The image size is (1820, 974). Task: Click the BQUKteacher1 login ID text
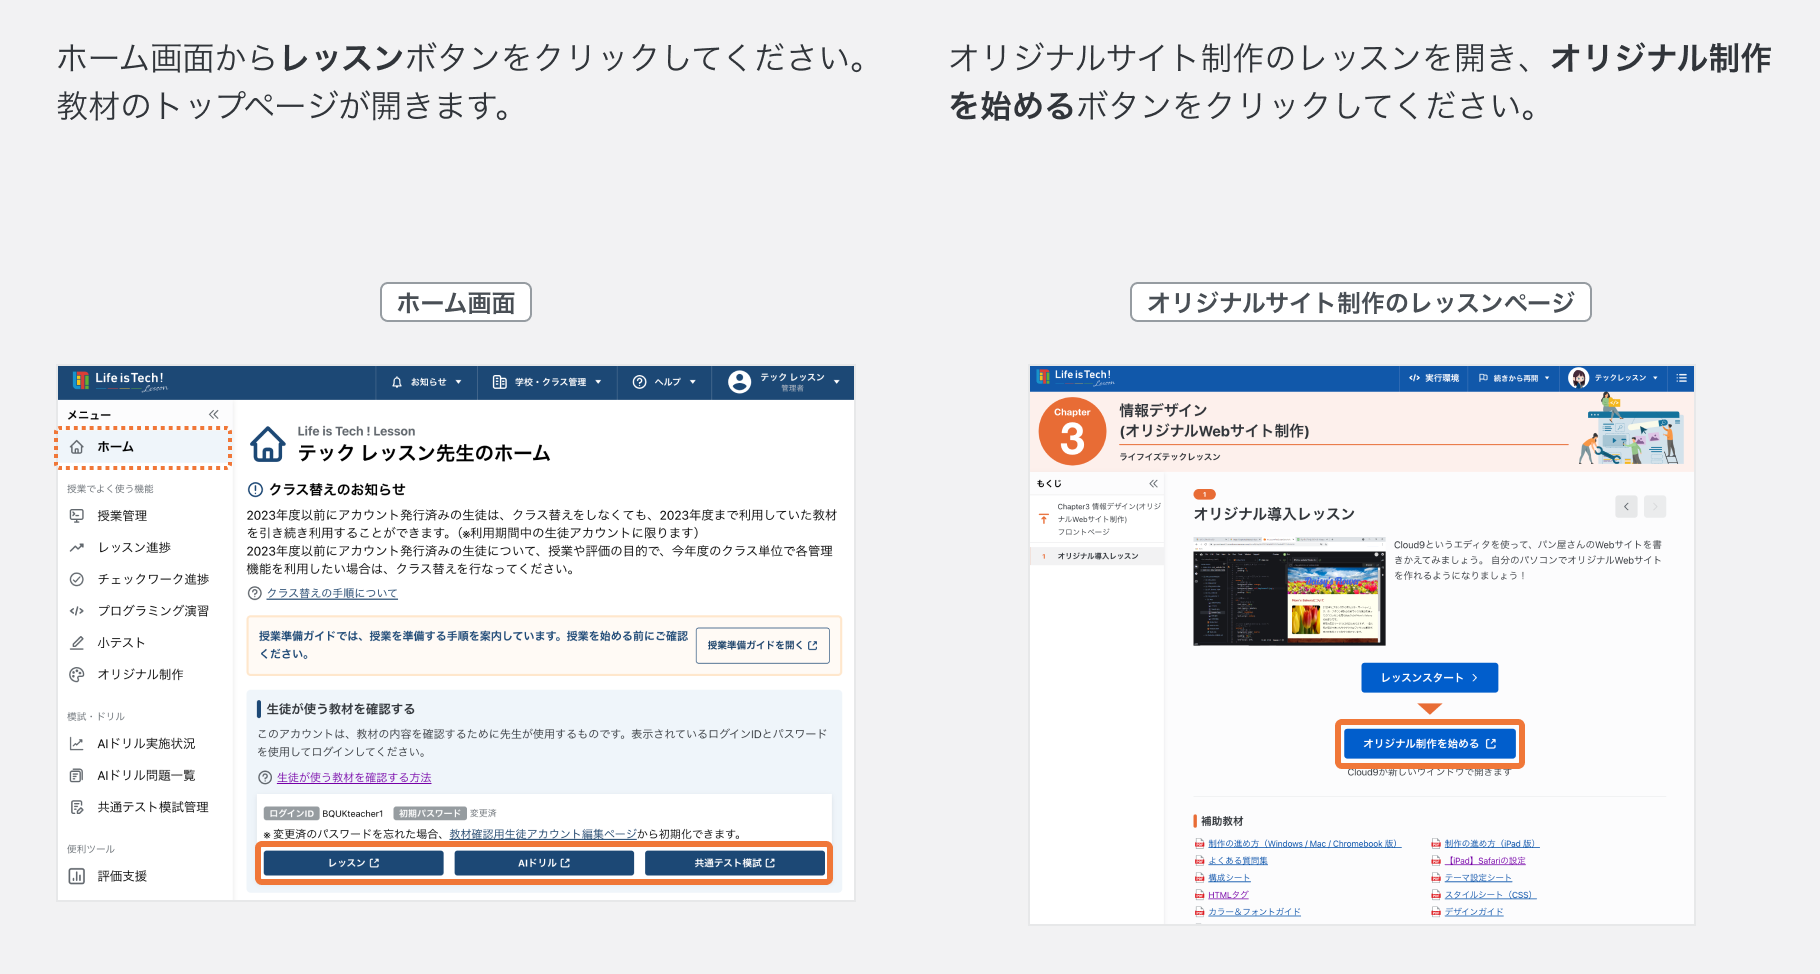(353, 814)
